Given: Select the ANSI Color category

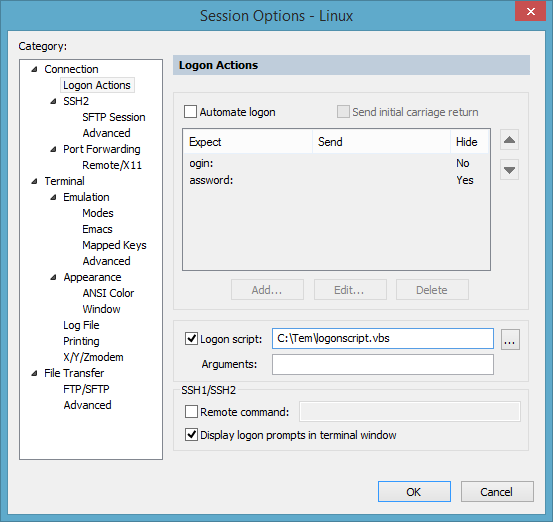Looking at the screenshot, I should point(108,293).
